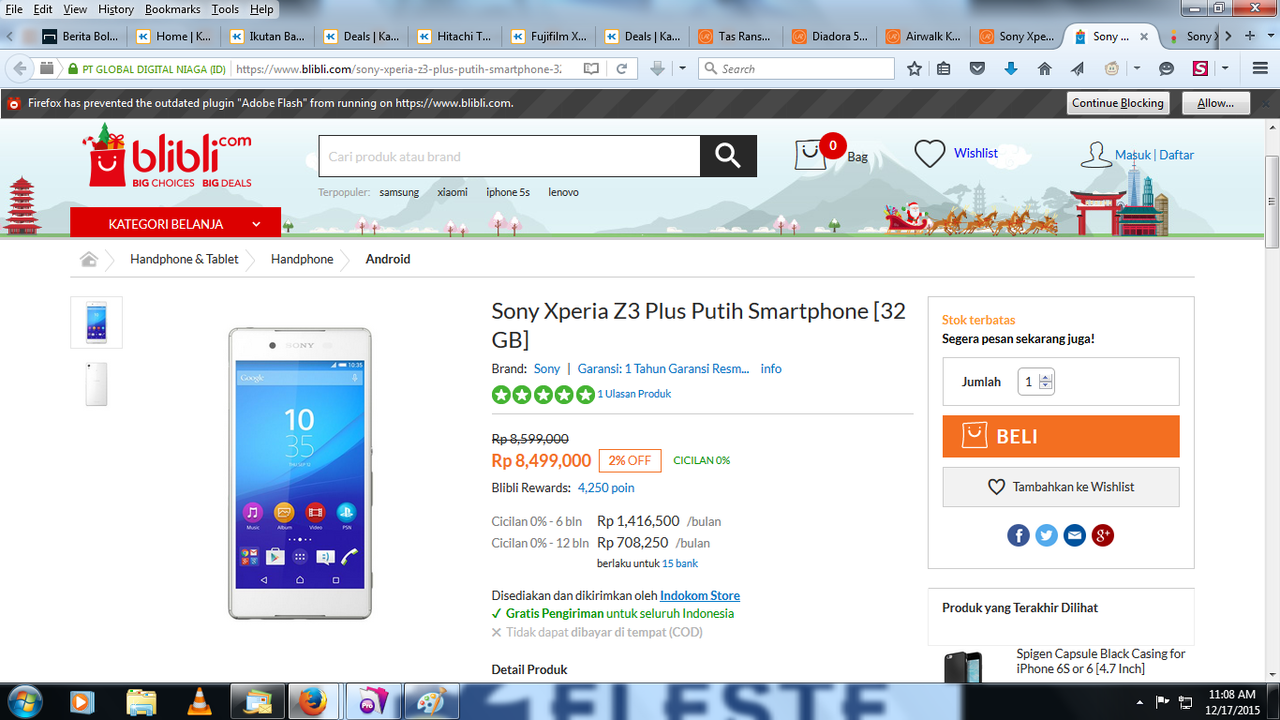
Task: Click the blibli.com logo
Action: click(x=167, y=156)
